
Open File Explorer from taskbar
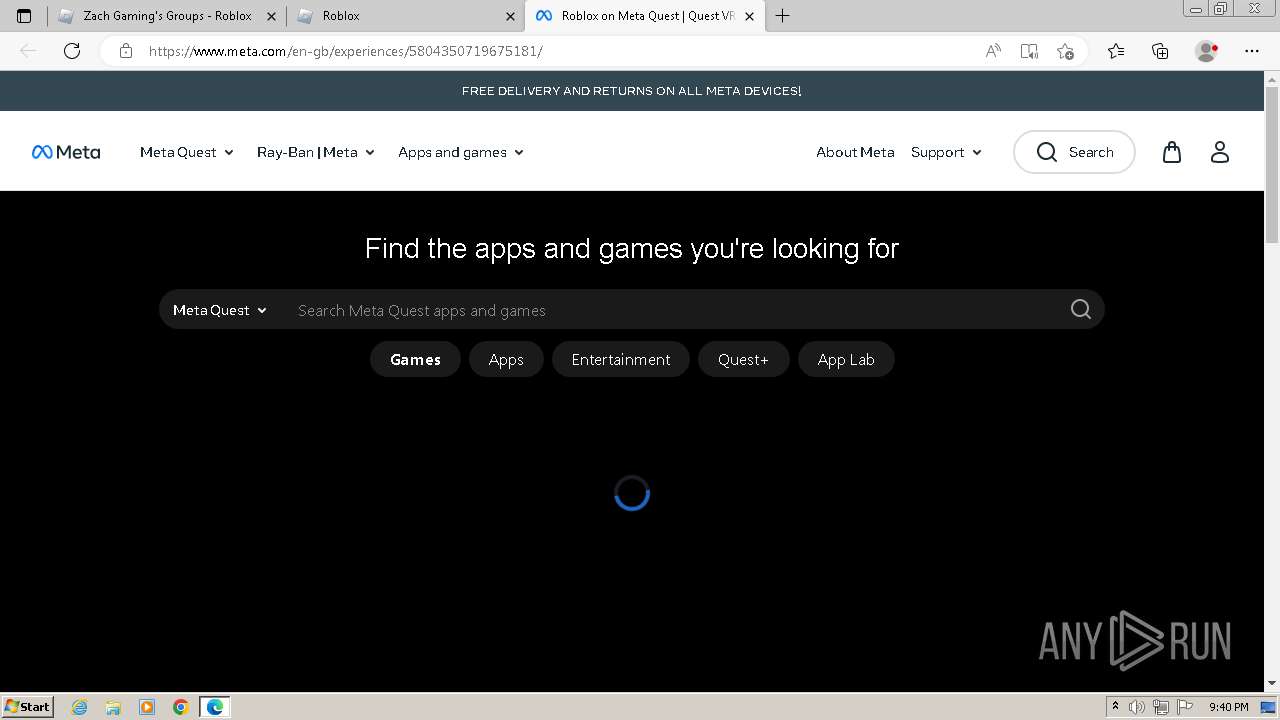pos(113,707)
